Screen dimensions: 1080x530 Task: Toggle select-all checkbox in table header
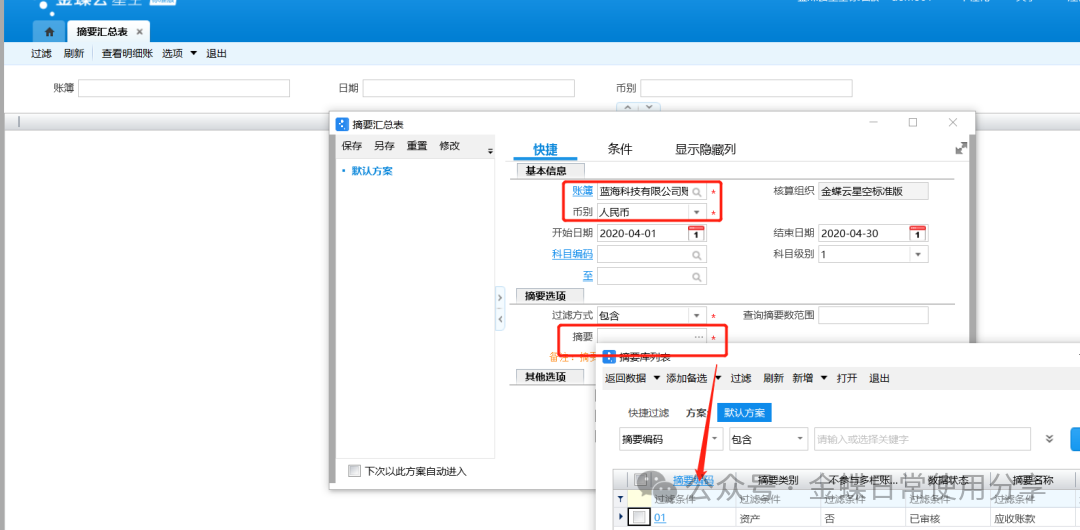click(639, 481)
